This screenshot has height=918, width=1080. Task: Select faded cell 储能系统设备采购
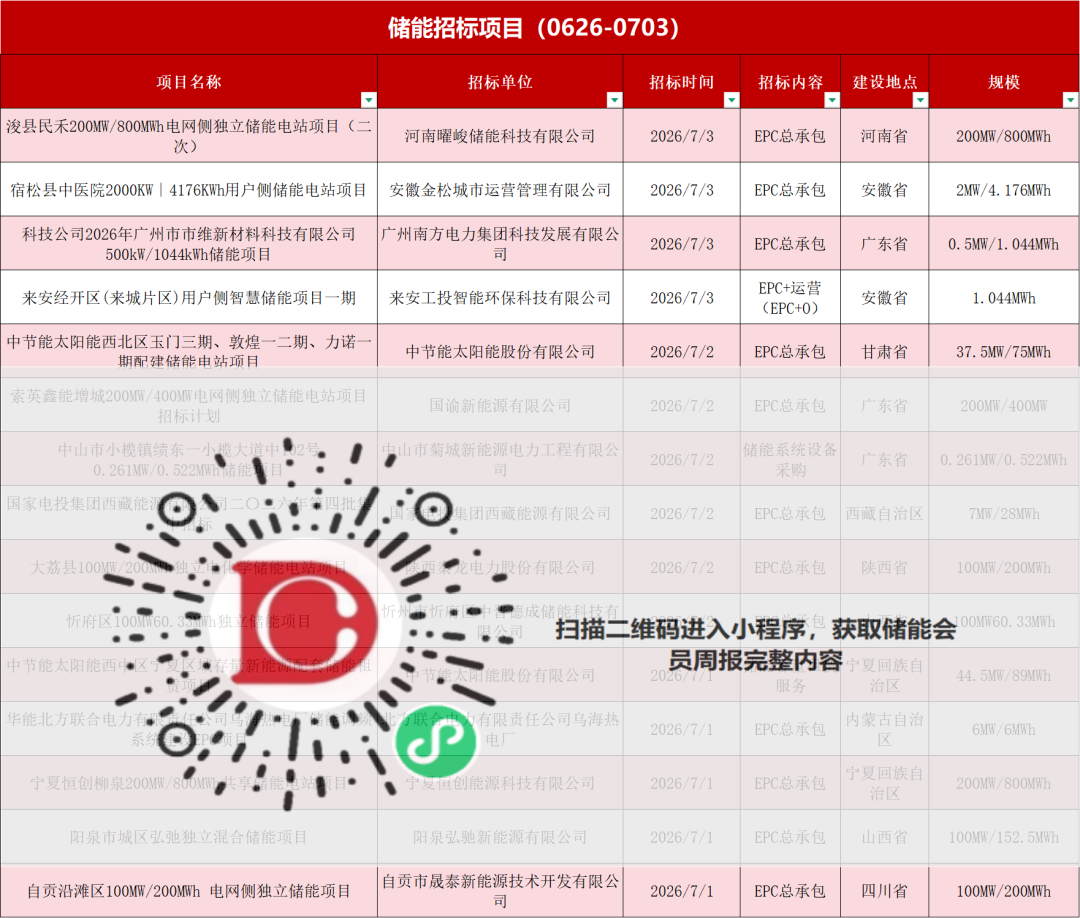pyautogui.click(x=791, y=459)
